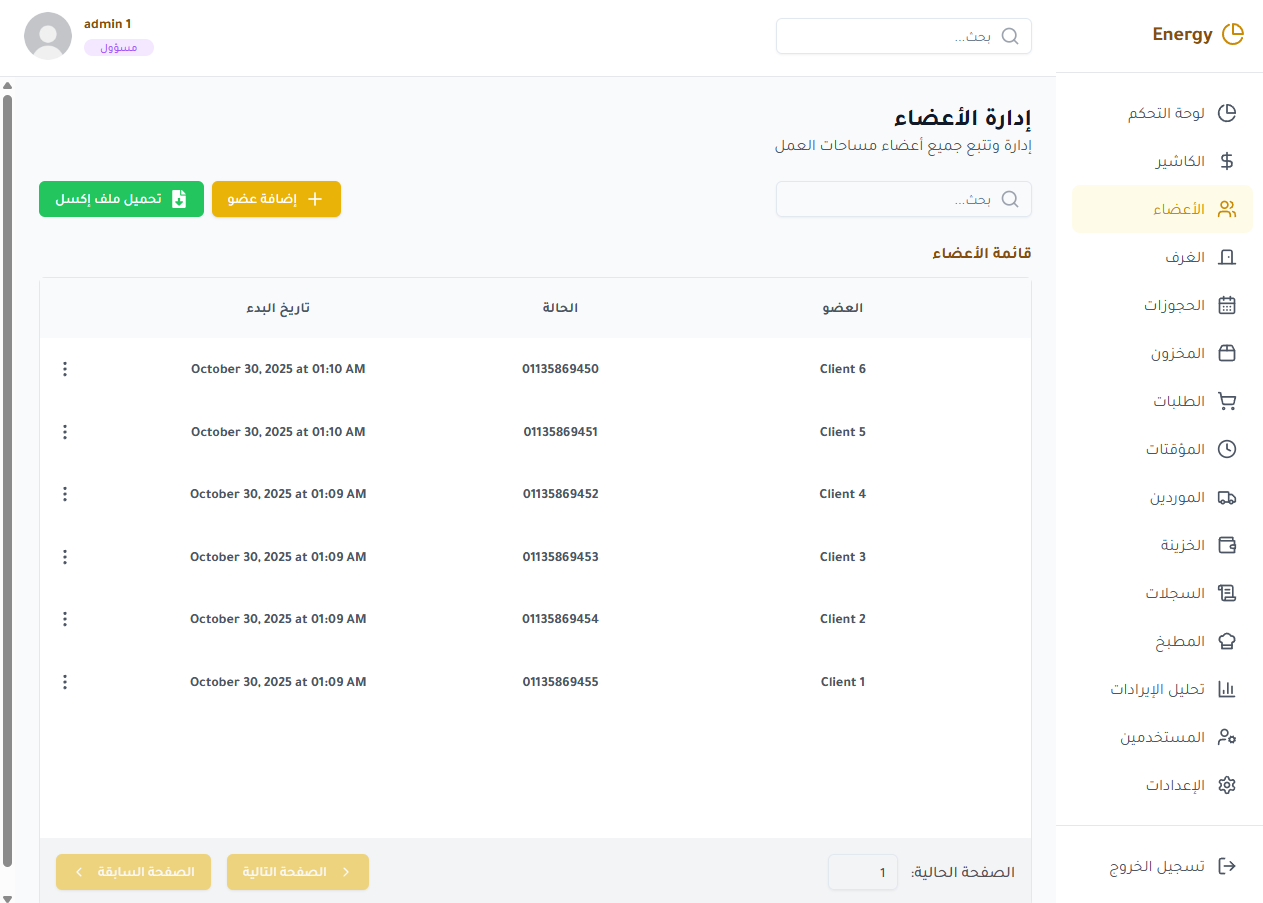The height and width of the screenshot is (903, 1263).
Task: Open the Reservations calendar icon
Action: coord(1227,305)
